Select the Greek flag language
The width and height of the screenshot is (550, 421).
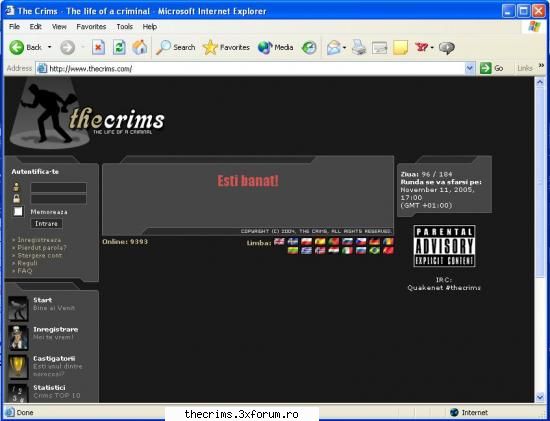(306, 250)
